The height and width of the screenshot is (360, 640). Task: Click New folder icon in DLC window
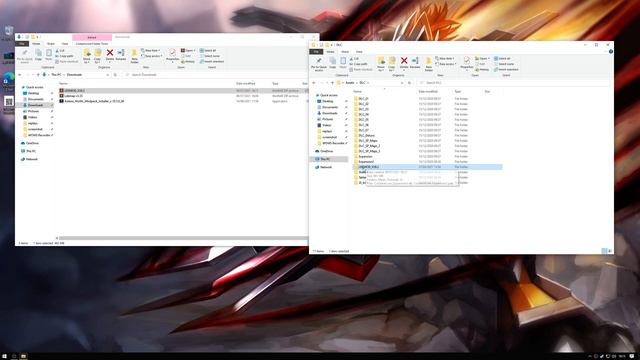(429, 64)
